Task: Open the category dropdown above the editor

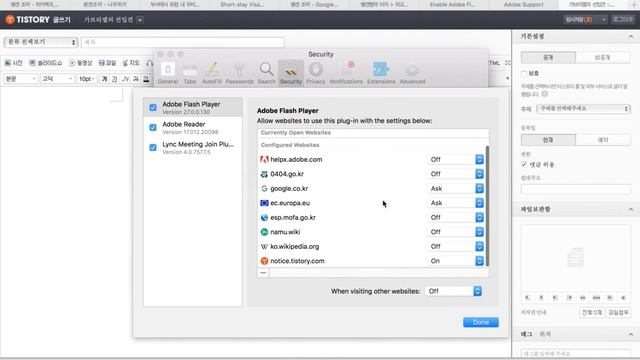Action: [x=41, y=42]
